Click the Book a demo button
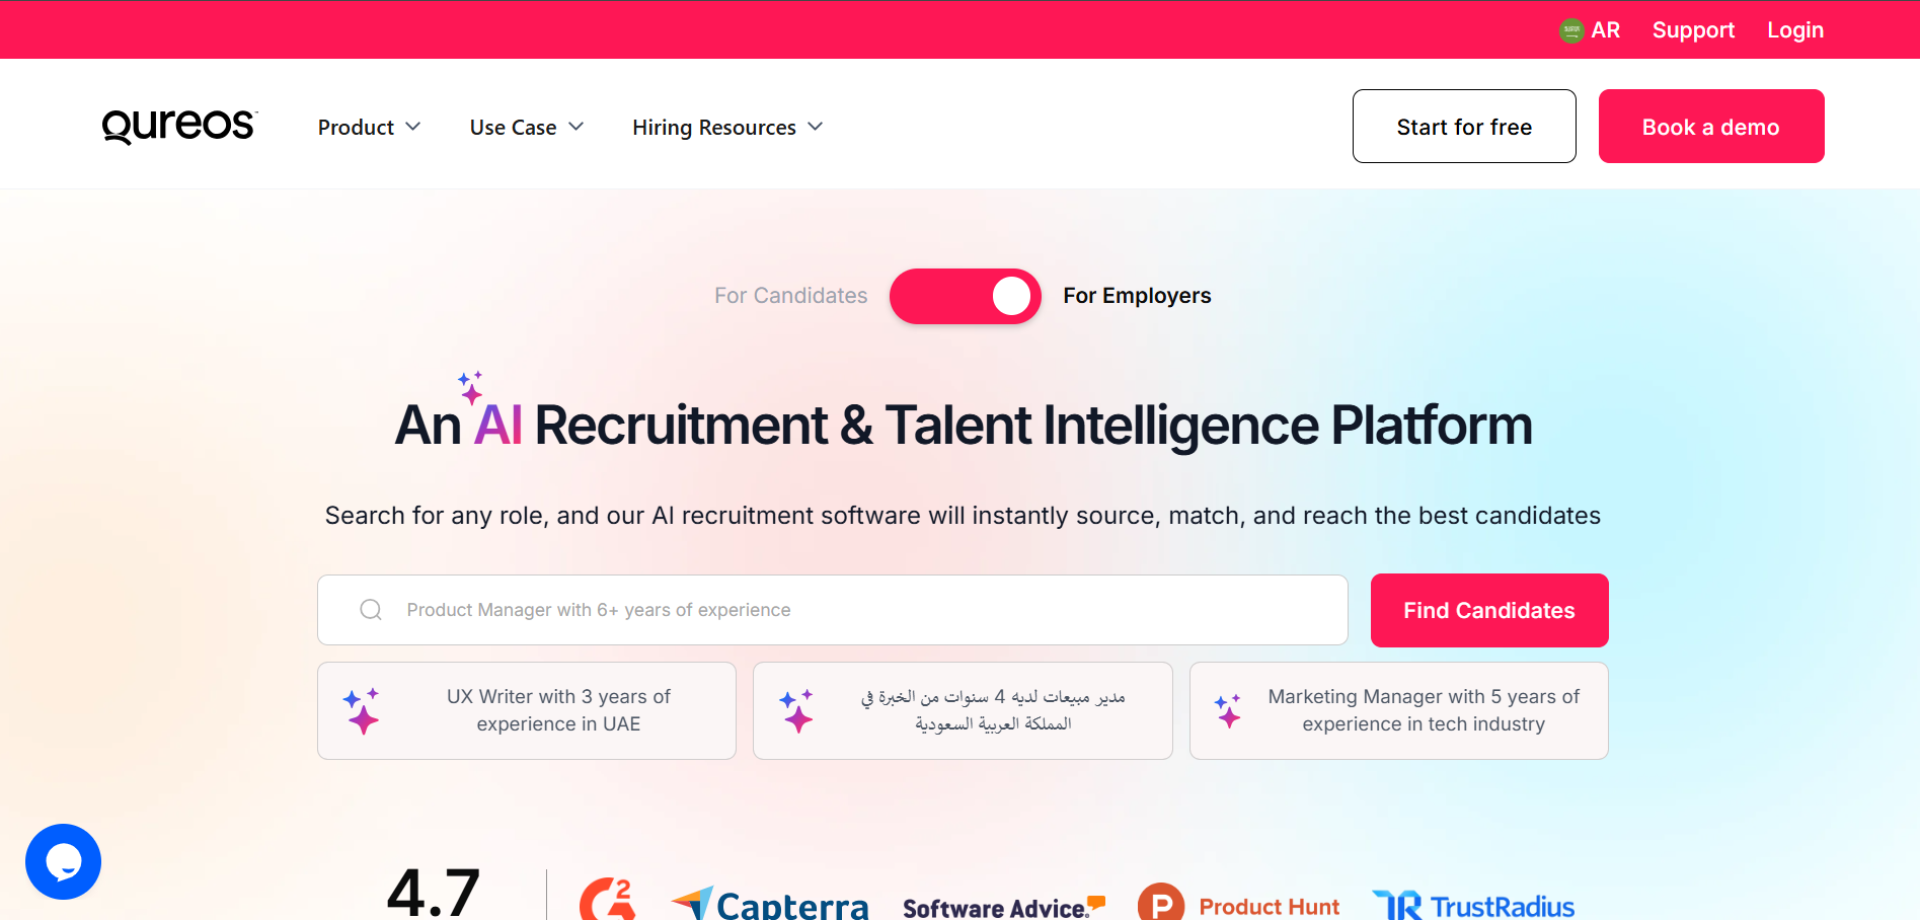This screenshot has width=1920, height=920. pyautogui.click(x=1711, y=126)
